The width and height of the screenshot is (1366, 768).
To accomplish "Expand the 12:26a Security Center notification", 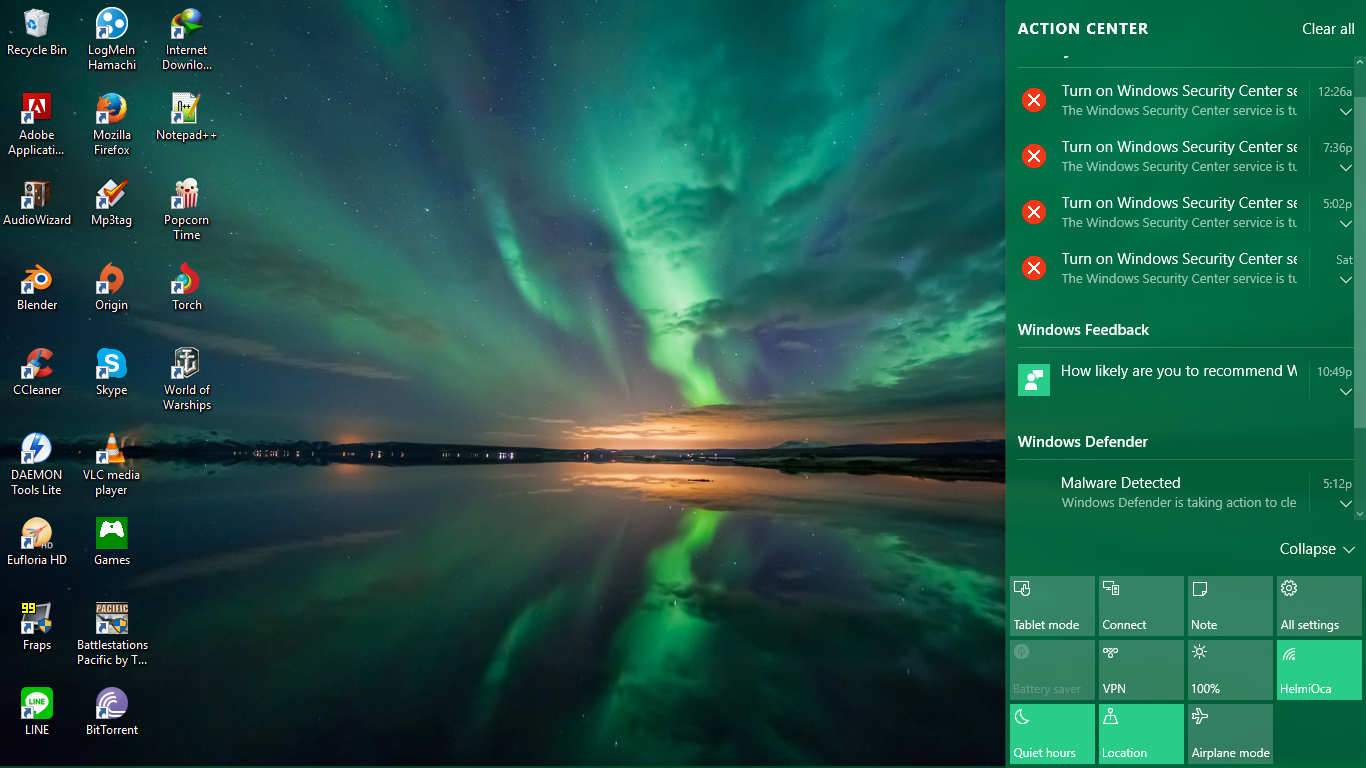I will tap(1346, 112).
